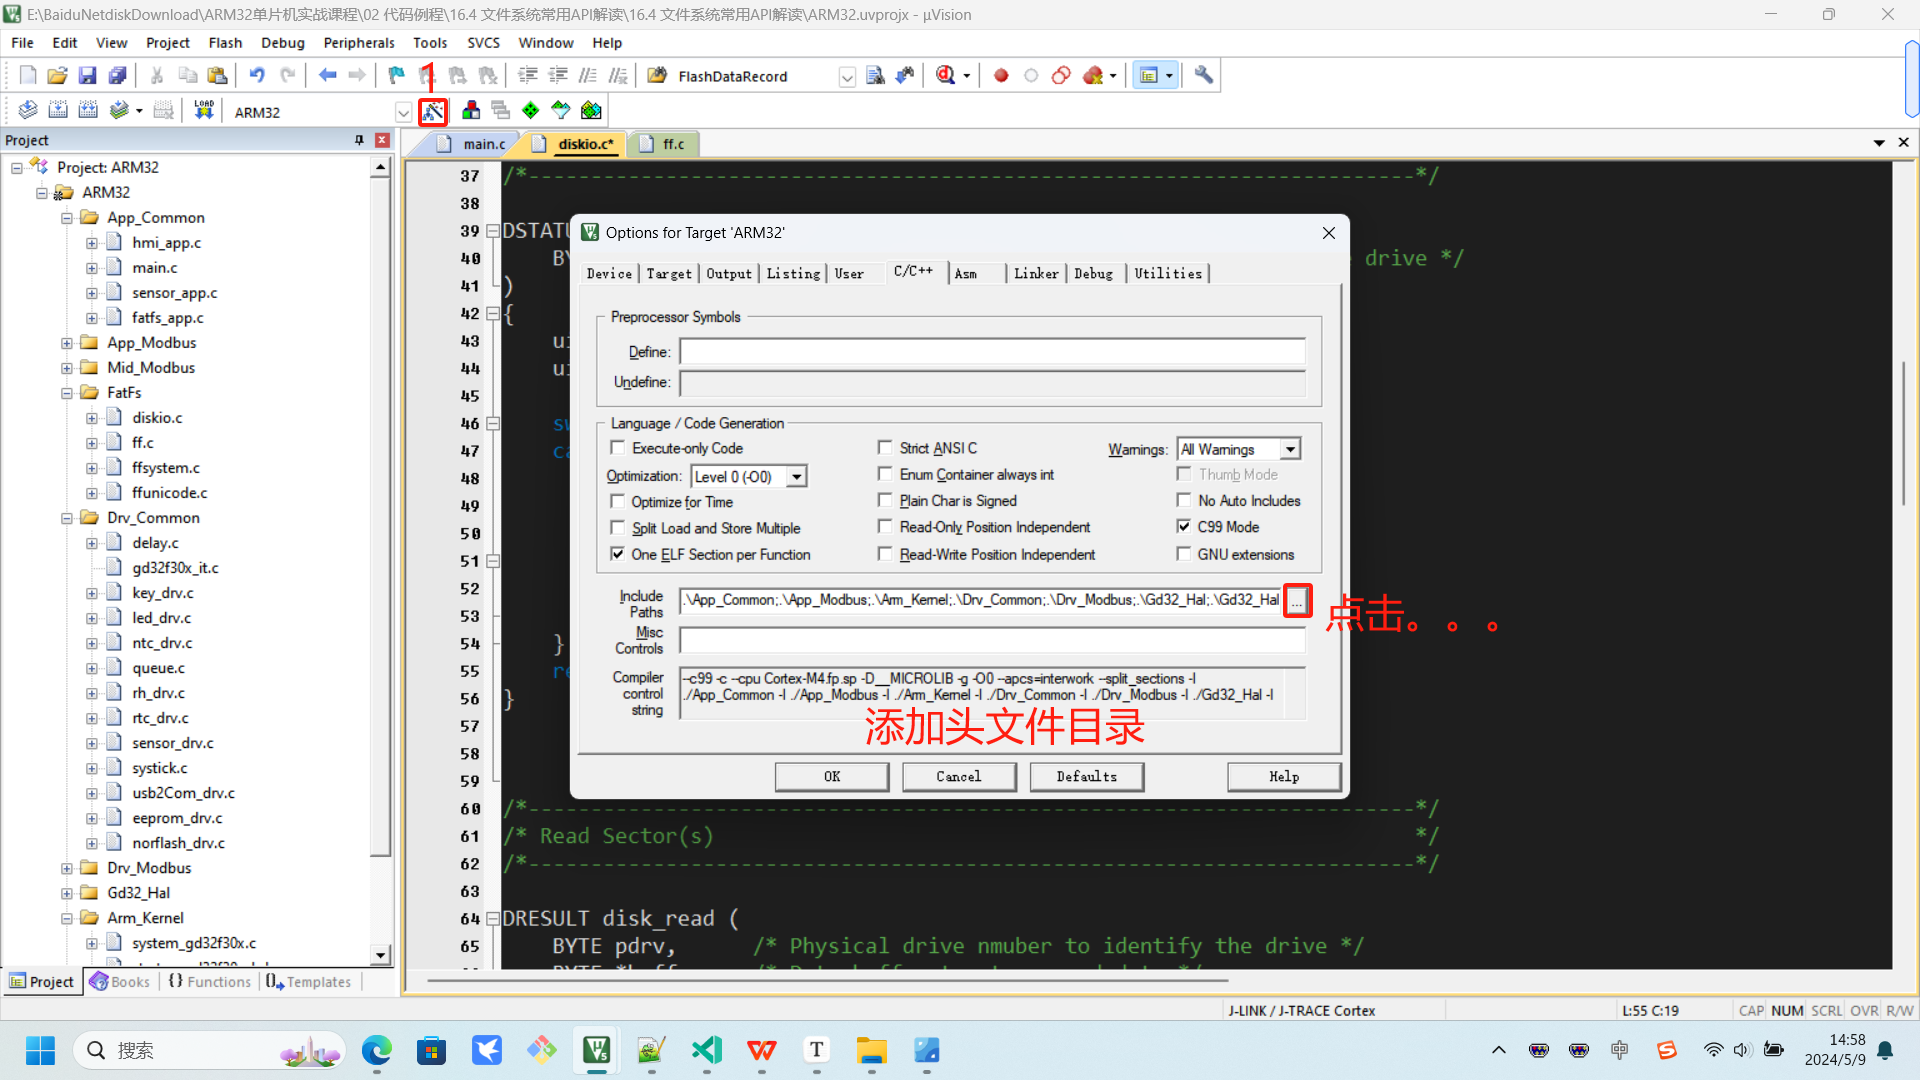This screenshot has width=1920, height=1080.
Task: Open Configuration wrench icon
Action: (x=1204, y=76)
